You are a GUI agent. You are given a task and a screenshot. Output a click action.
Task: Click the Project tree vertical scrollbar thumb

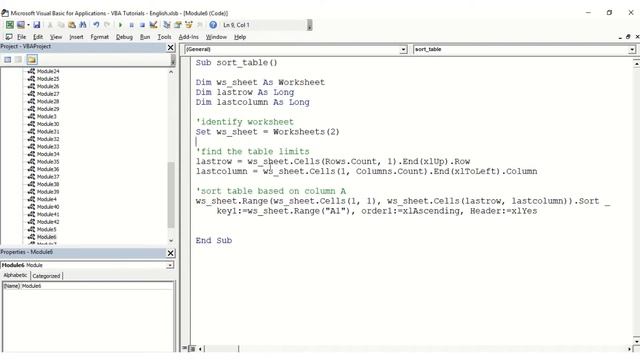click(171, 195)
